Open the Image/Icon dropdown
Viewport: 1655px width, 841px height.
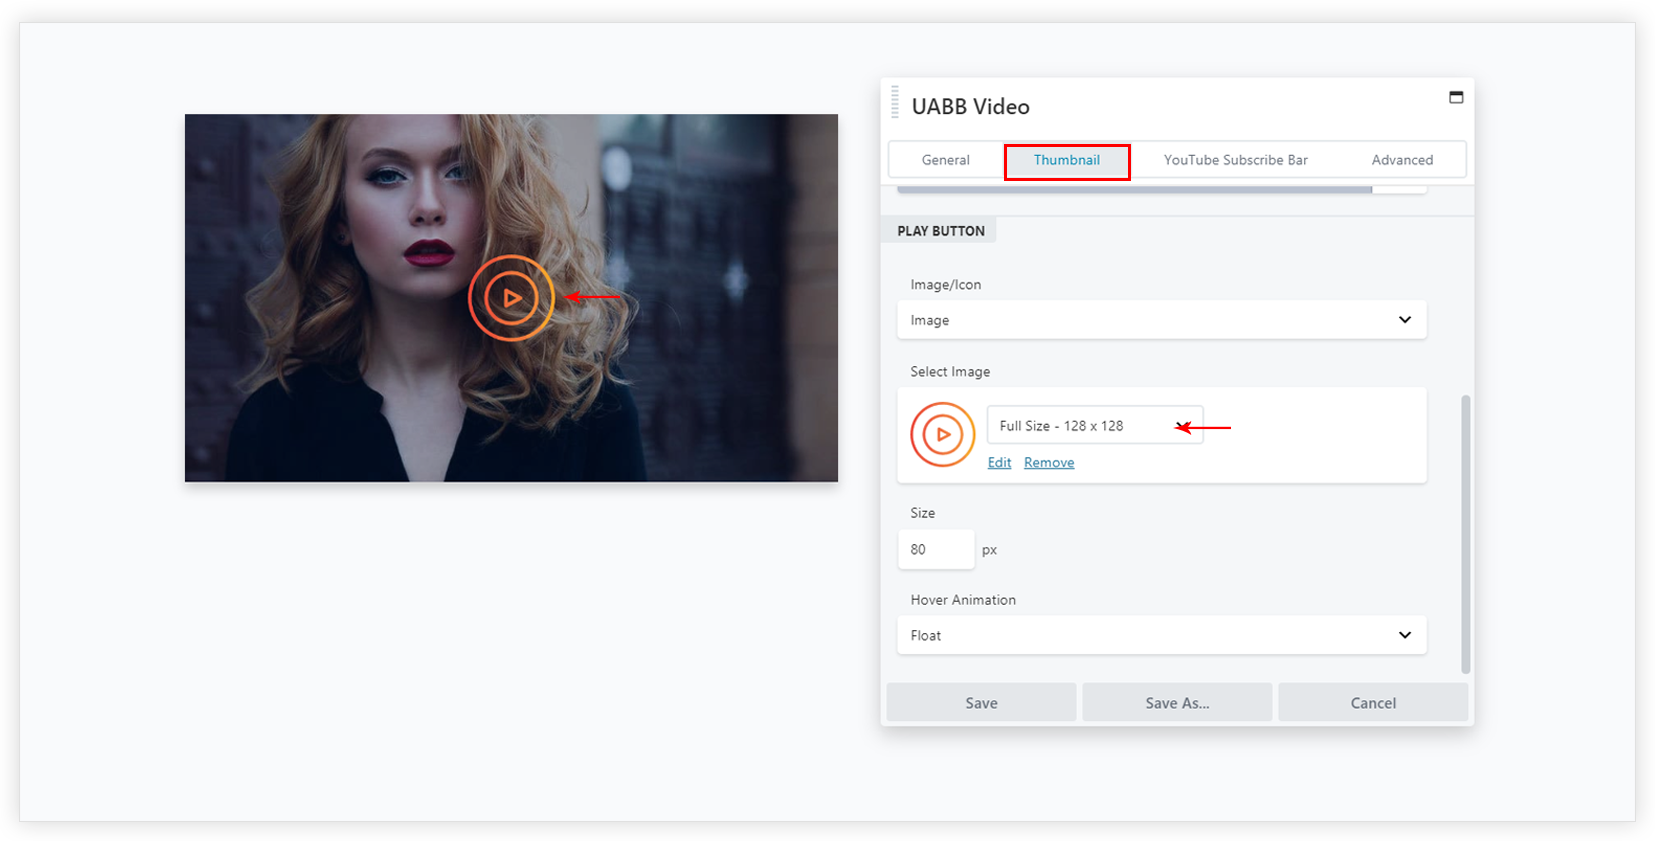click(x=1161, y=320)
